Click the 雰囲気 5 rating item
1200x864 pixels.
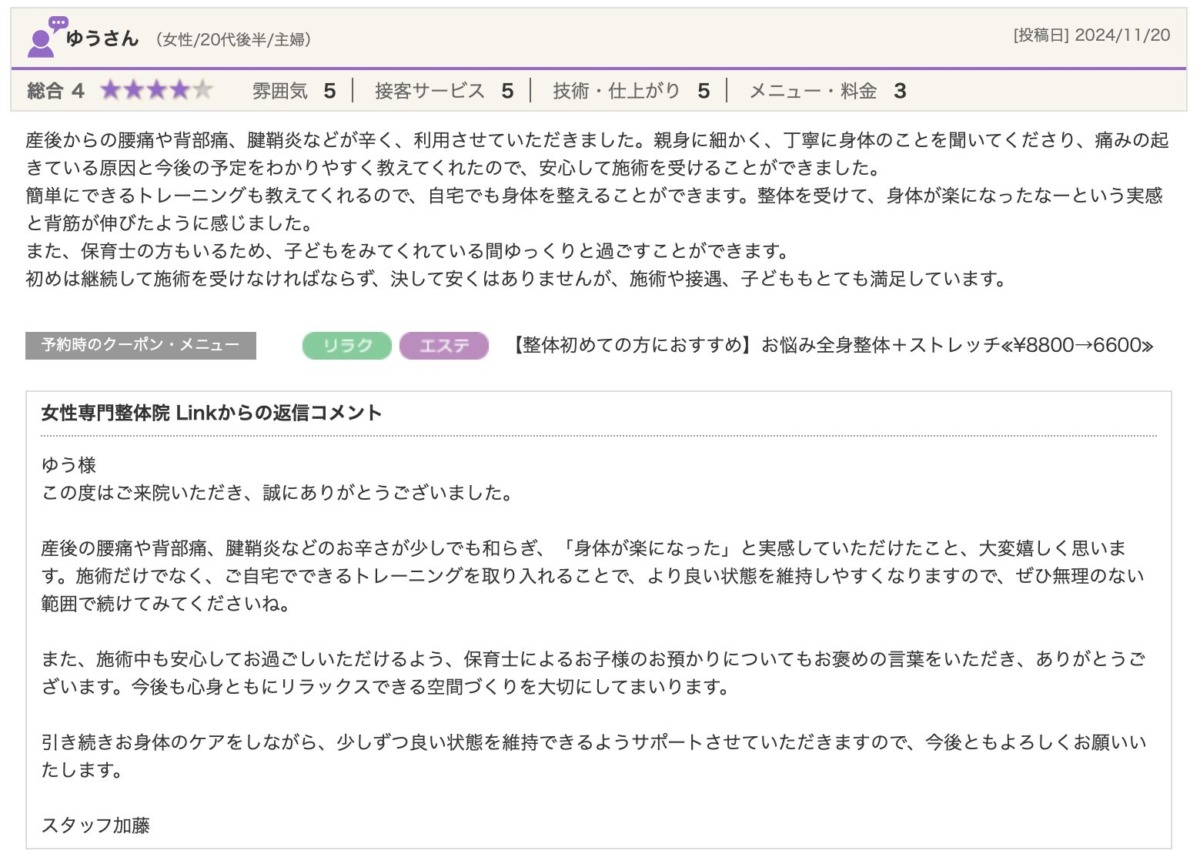pos(293,91)
